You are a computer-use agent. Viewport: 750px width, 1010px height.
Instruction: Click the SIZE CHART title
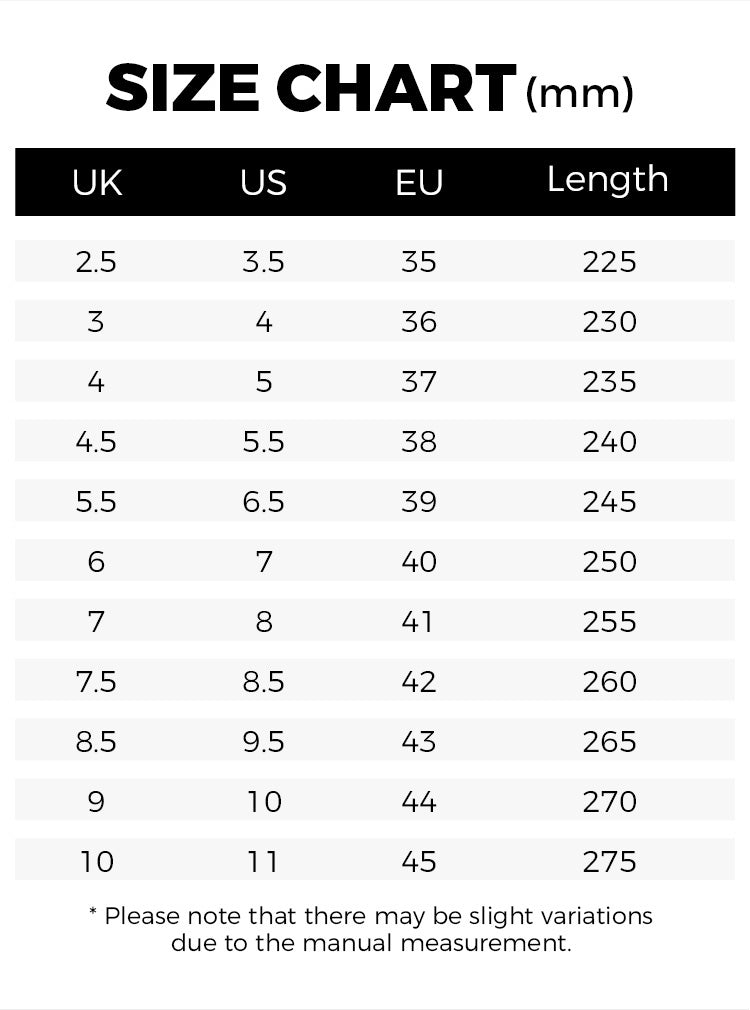pos(311,88)
